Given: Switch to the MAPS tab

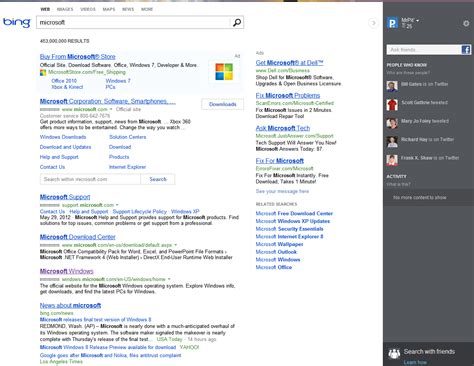Looking at the screenshot, I should tap(109, 9).
